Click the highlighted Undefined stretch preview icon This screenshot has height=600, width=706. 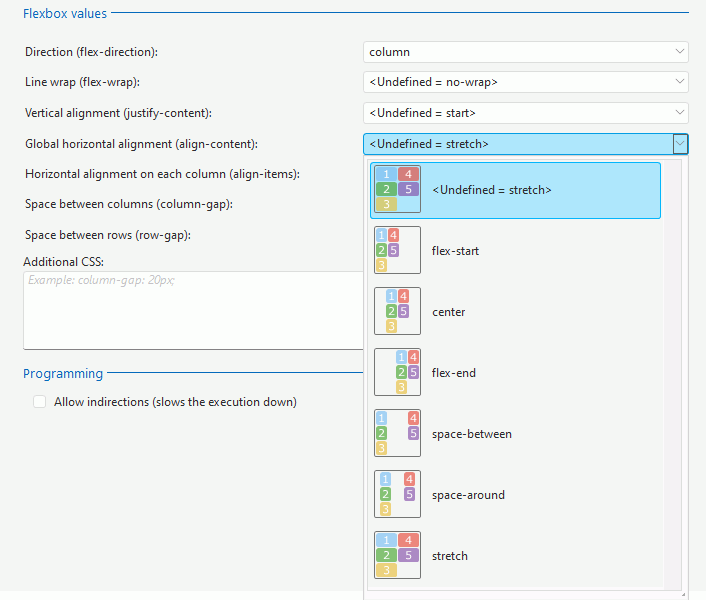tap(397, 189)
